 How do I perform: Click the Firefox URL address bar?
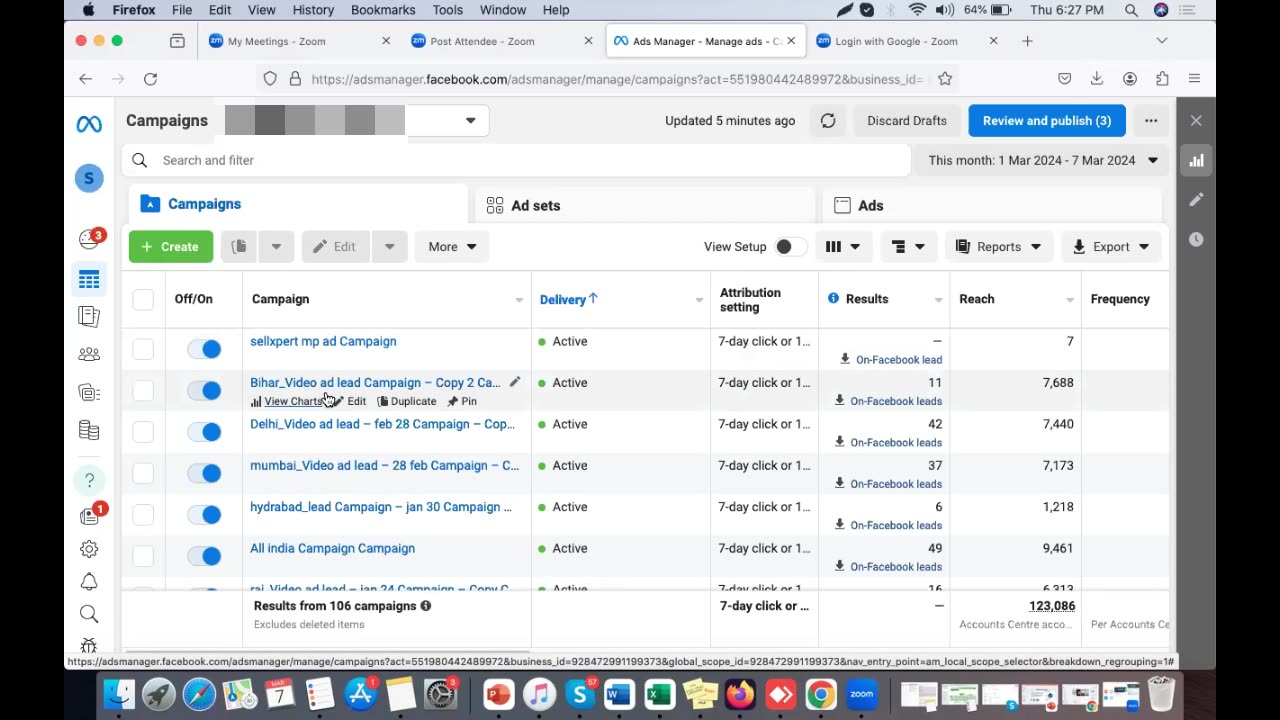click(615, 79)
